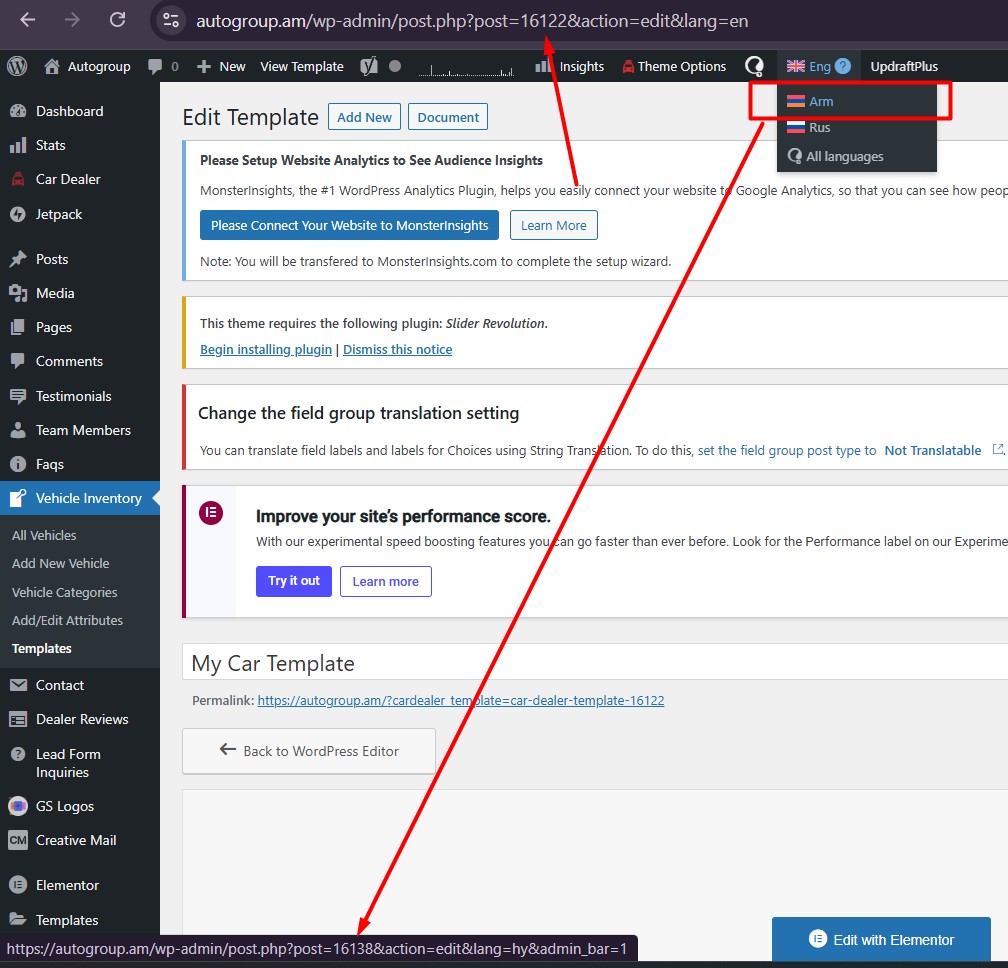Image resolution: width=1008 pixels, height=968 pixels.
Task: Click the GS Logos sidebar icon
Action: pos(17,806)
